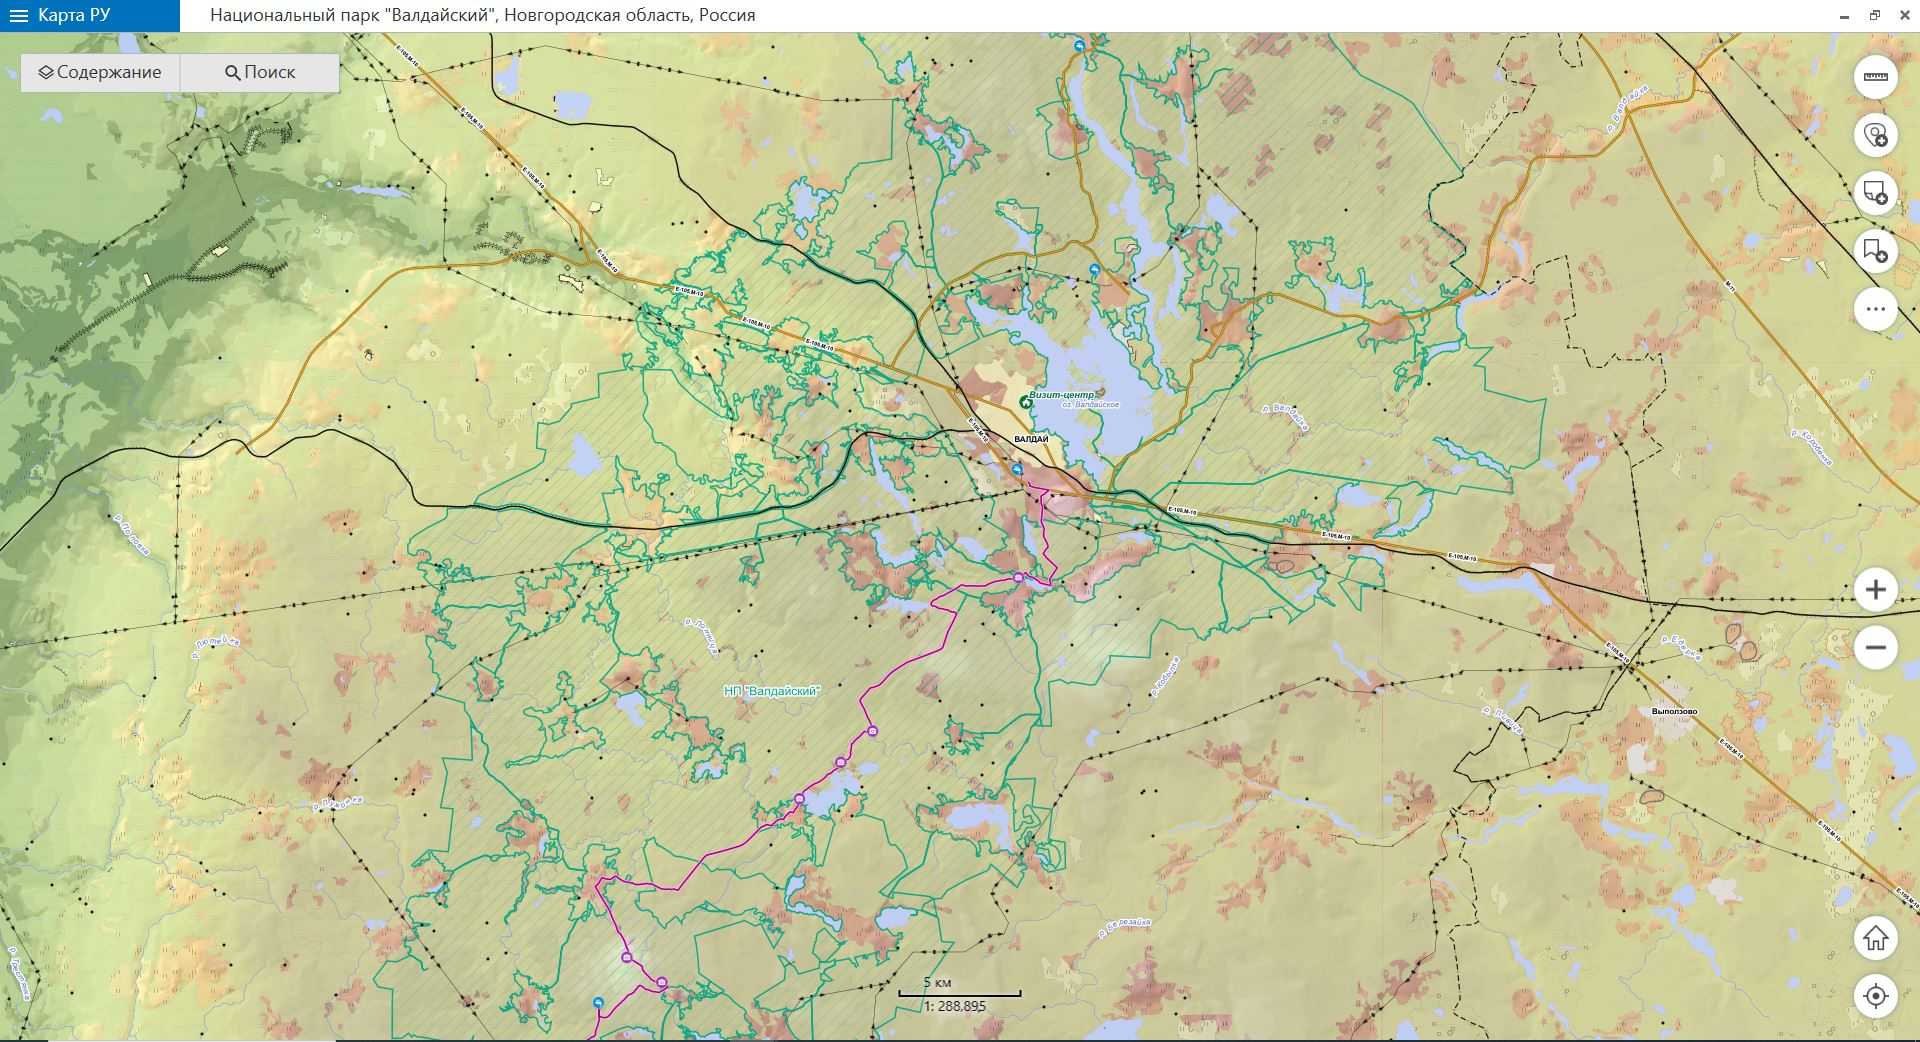The height and width of the screenshot is (1042, 1920).
Task: Activate the ruler measure tool
Action: pyautogui.click(x=1875, y=77)
